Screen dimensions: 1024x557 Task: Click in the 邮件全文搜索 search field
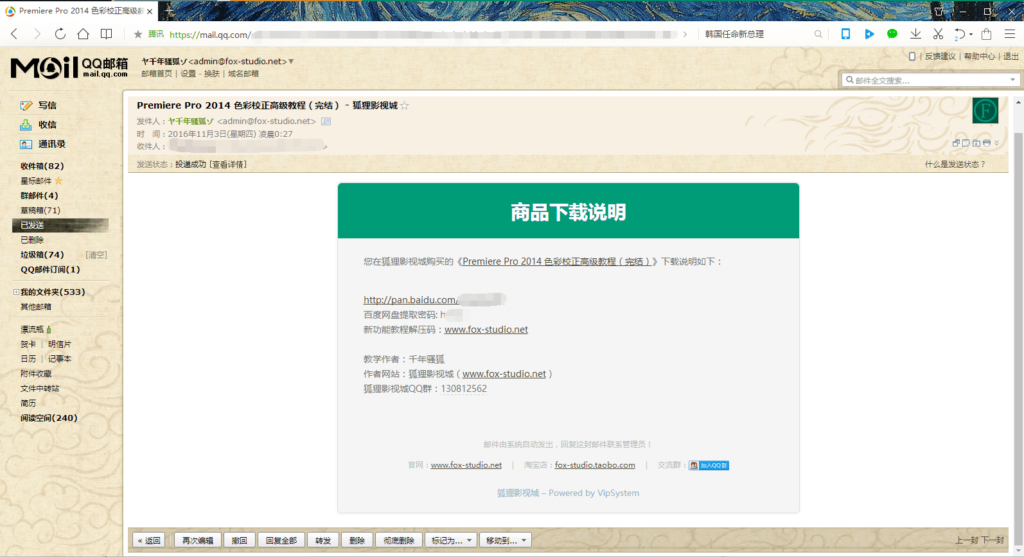coord(929,80)
